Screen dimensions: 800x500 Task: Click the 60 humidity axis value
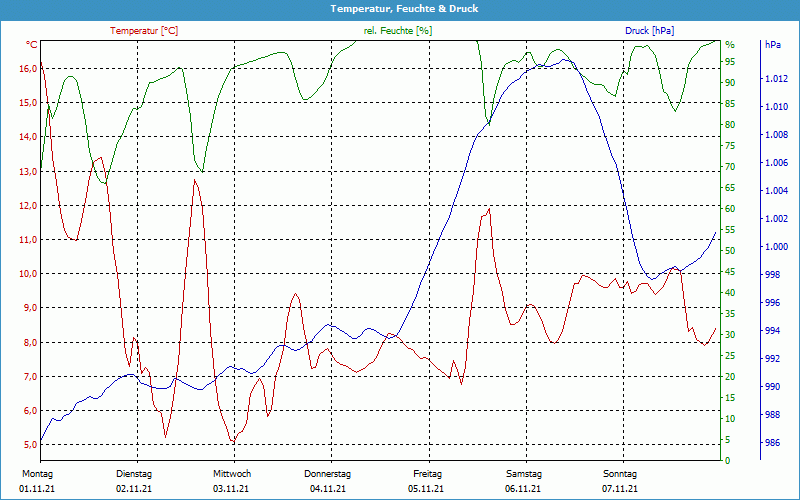(730, 209)
